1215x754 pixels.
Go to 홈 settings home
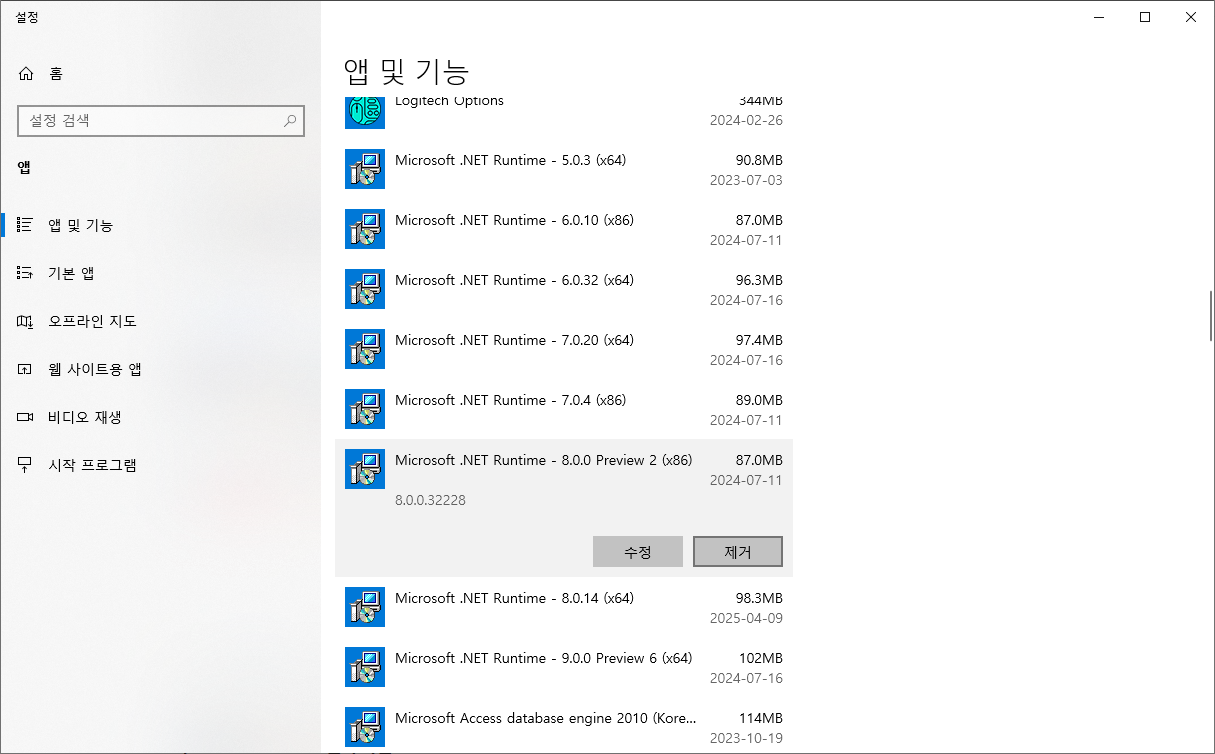tap(160, 73)
